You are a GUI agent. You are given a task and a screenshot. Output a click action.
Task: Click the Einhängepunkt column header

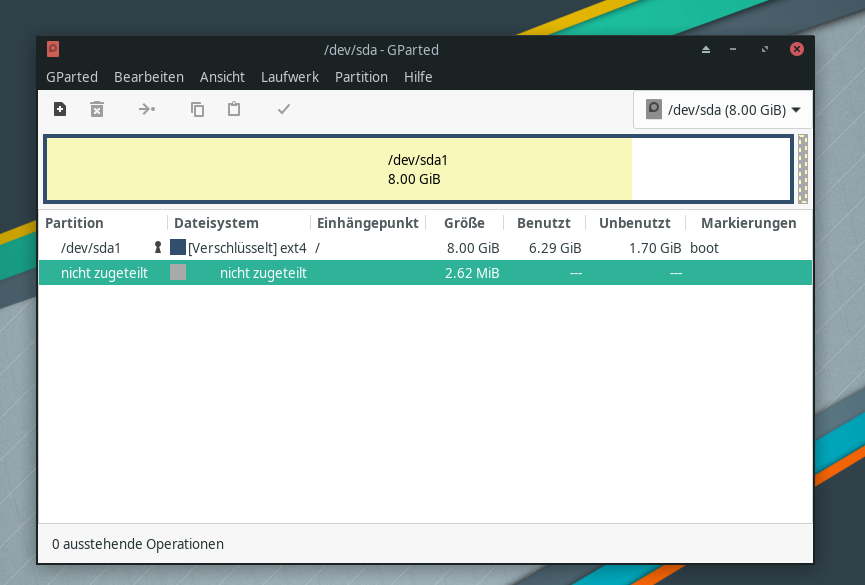click(x=368, y=223)
